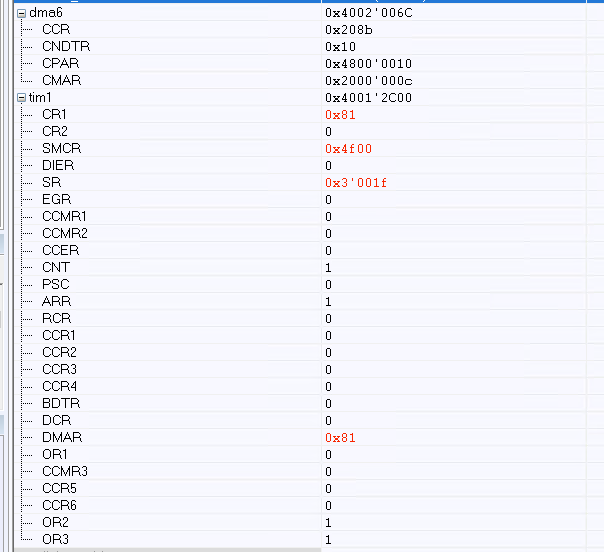Image resolution: width=604 pixels, height=552 pixels.
Task: Click the BDTR value 0
Action: [328, 404]
